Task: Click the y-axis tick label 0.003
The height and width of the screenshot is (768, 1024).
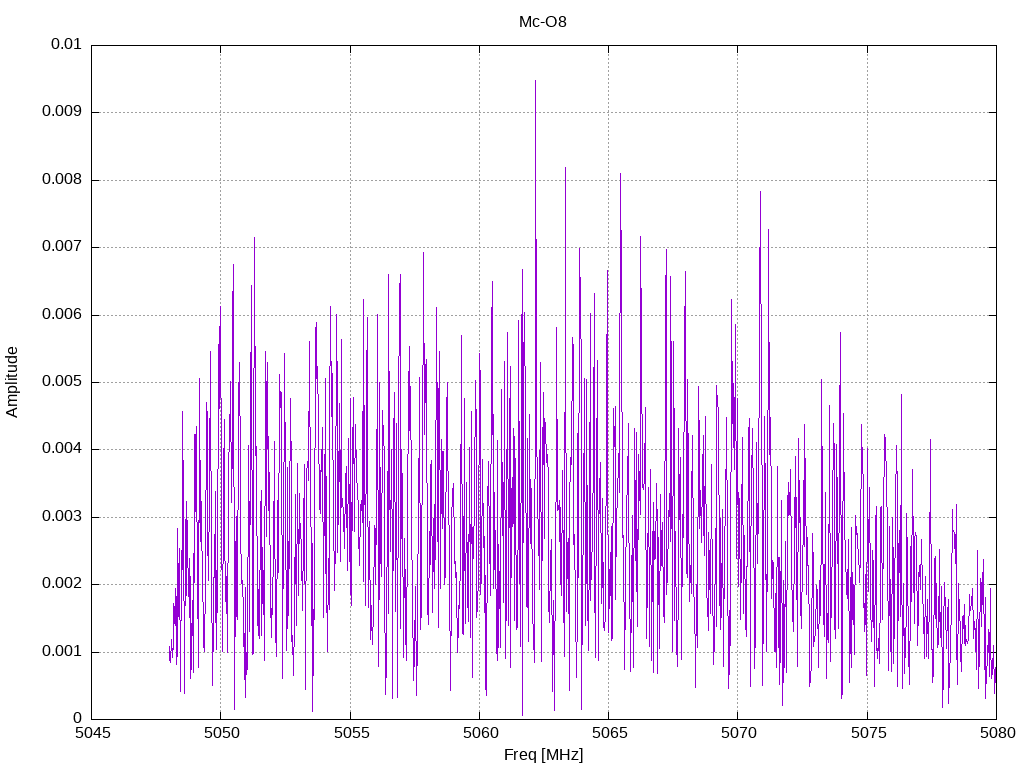Action: coord(62,517)
